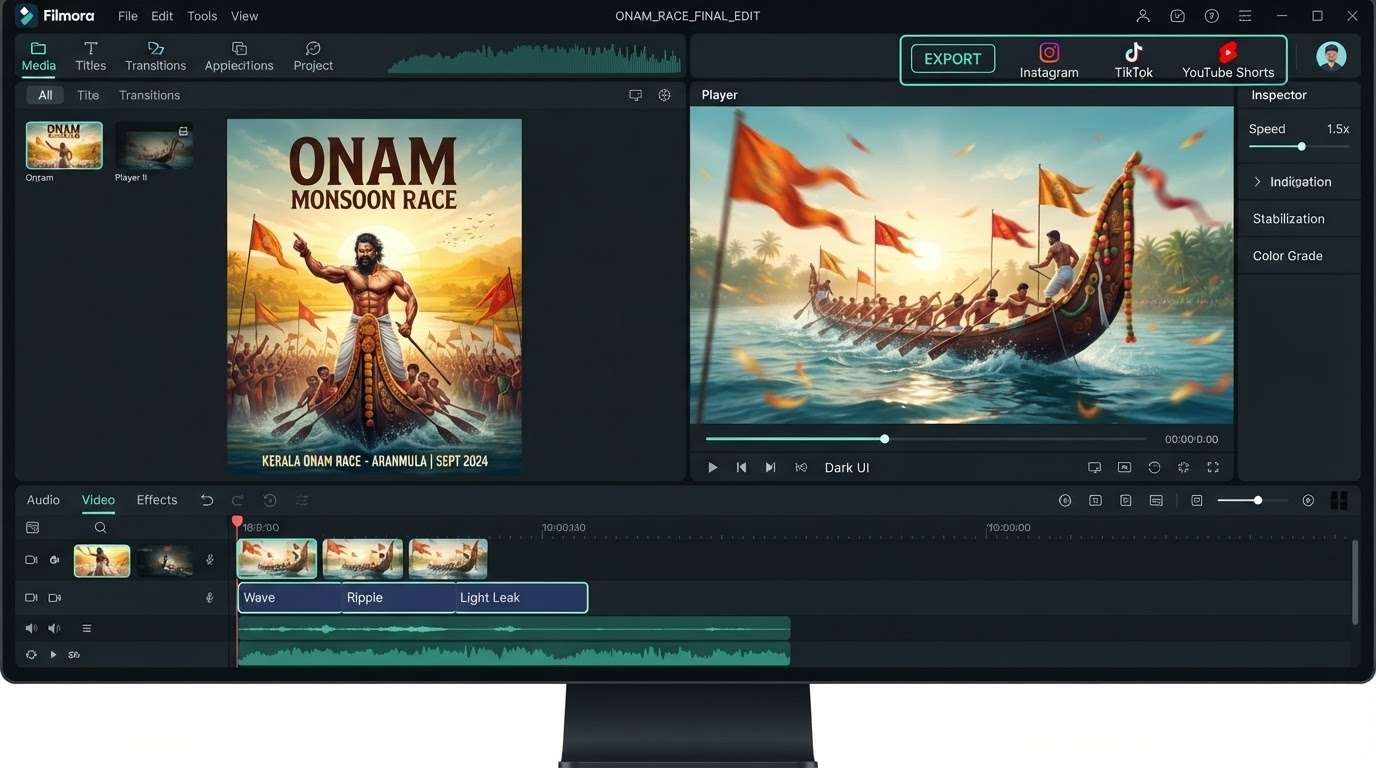Skip to previous frame in Player

coord(741,467)
